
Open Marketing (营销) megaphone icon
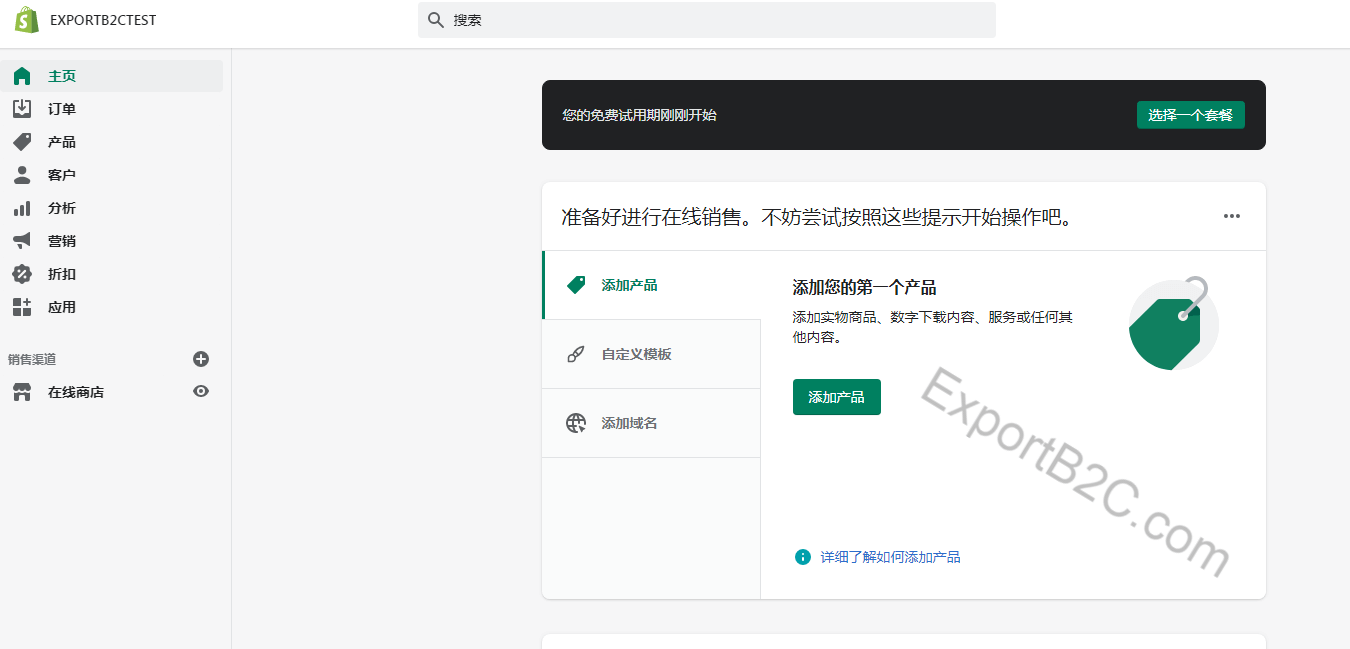[x=22, y=241]
